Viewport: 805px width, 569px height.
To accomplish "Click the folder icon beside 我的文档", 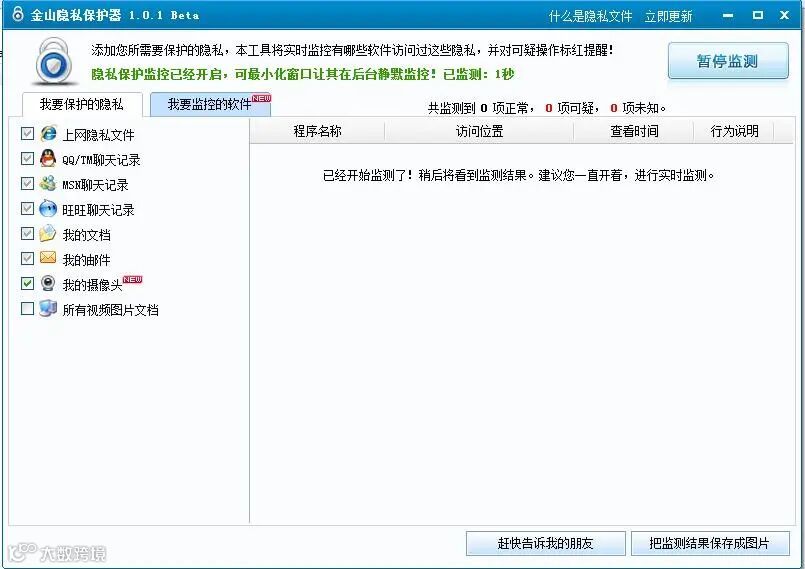I will (x=48, y=233).
